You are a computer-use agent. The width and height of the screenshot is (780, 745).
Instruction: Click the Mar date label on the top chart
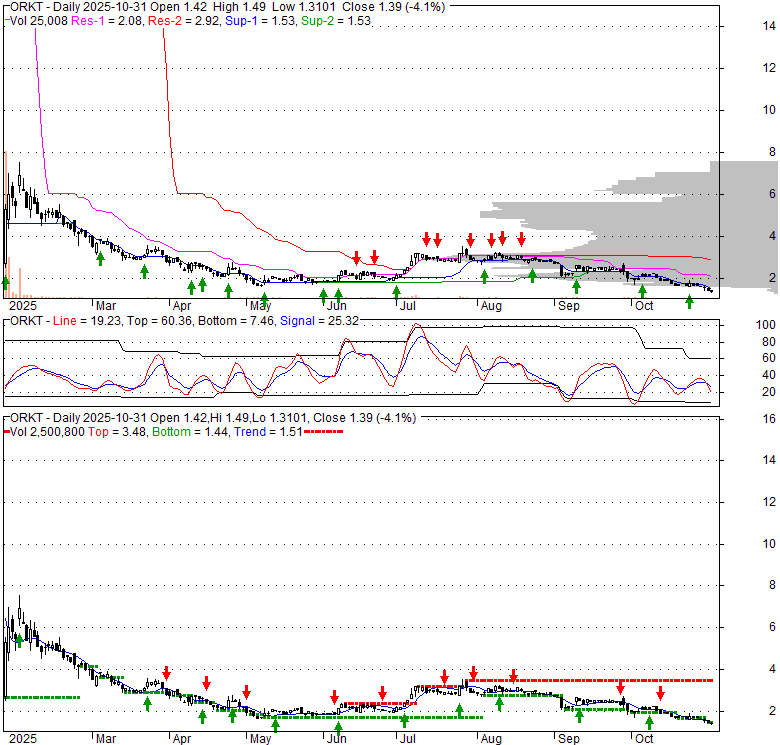coord(105,306)
